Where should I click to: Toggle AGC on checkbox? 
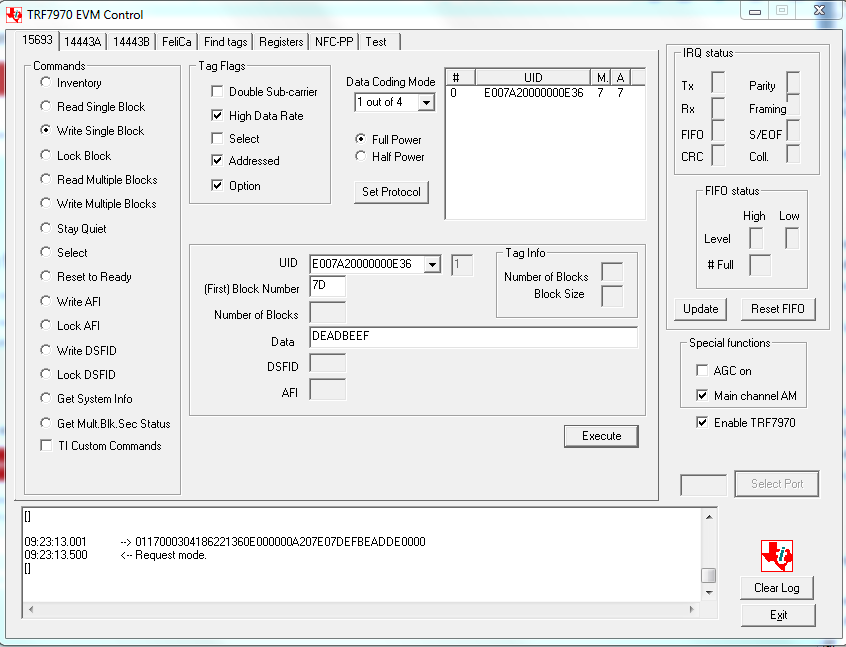pyautogui.click(x=702, y=370)
